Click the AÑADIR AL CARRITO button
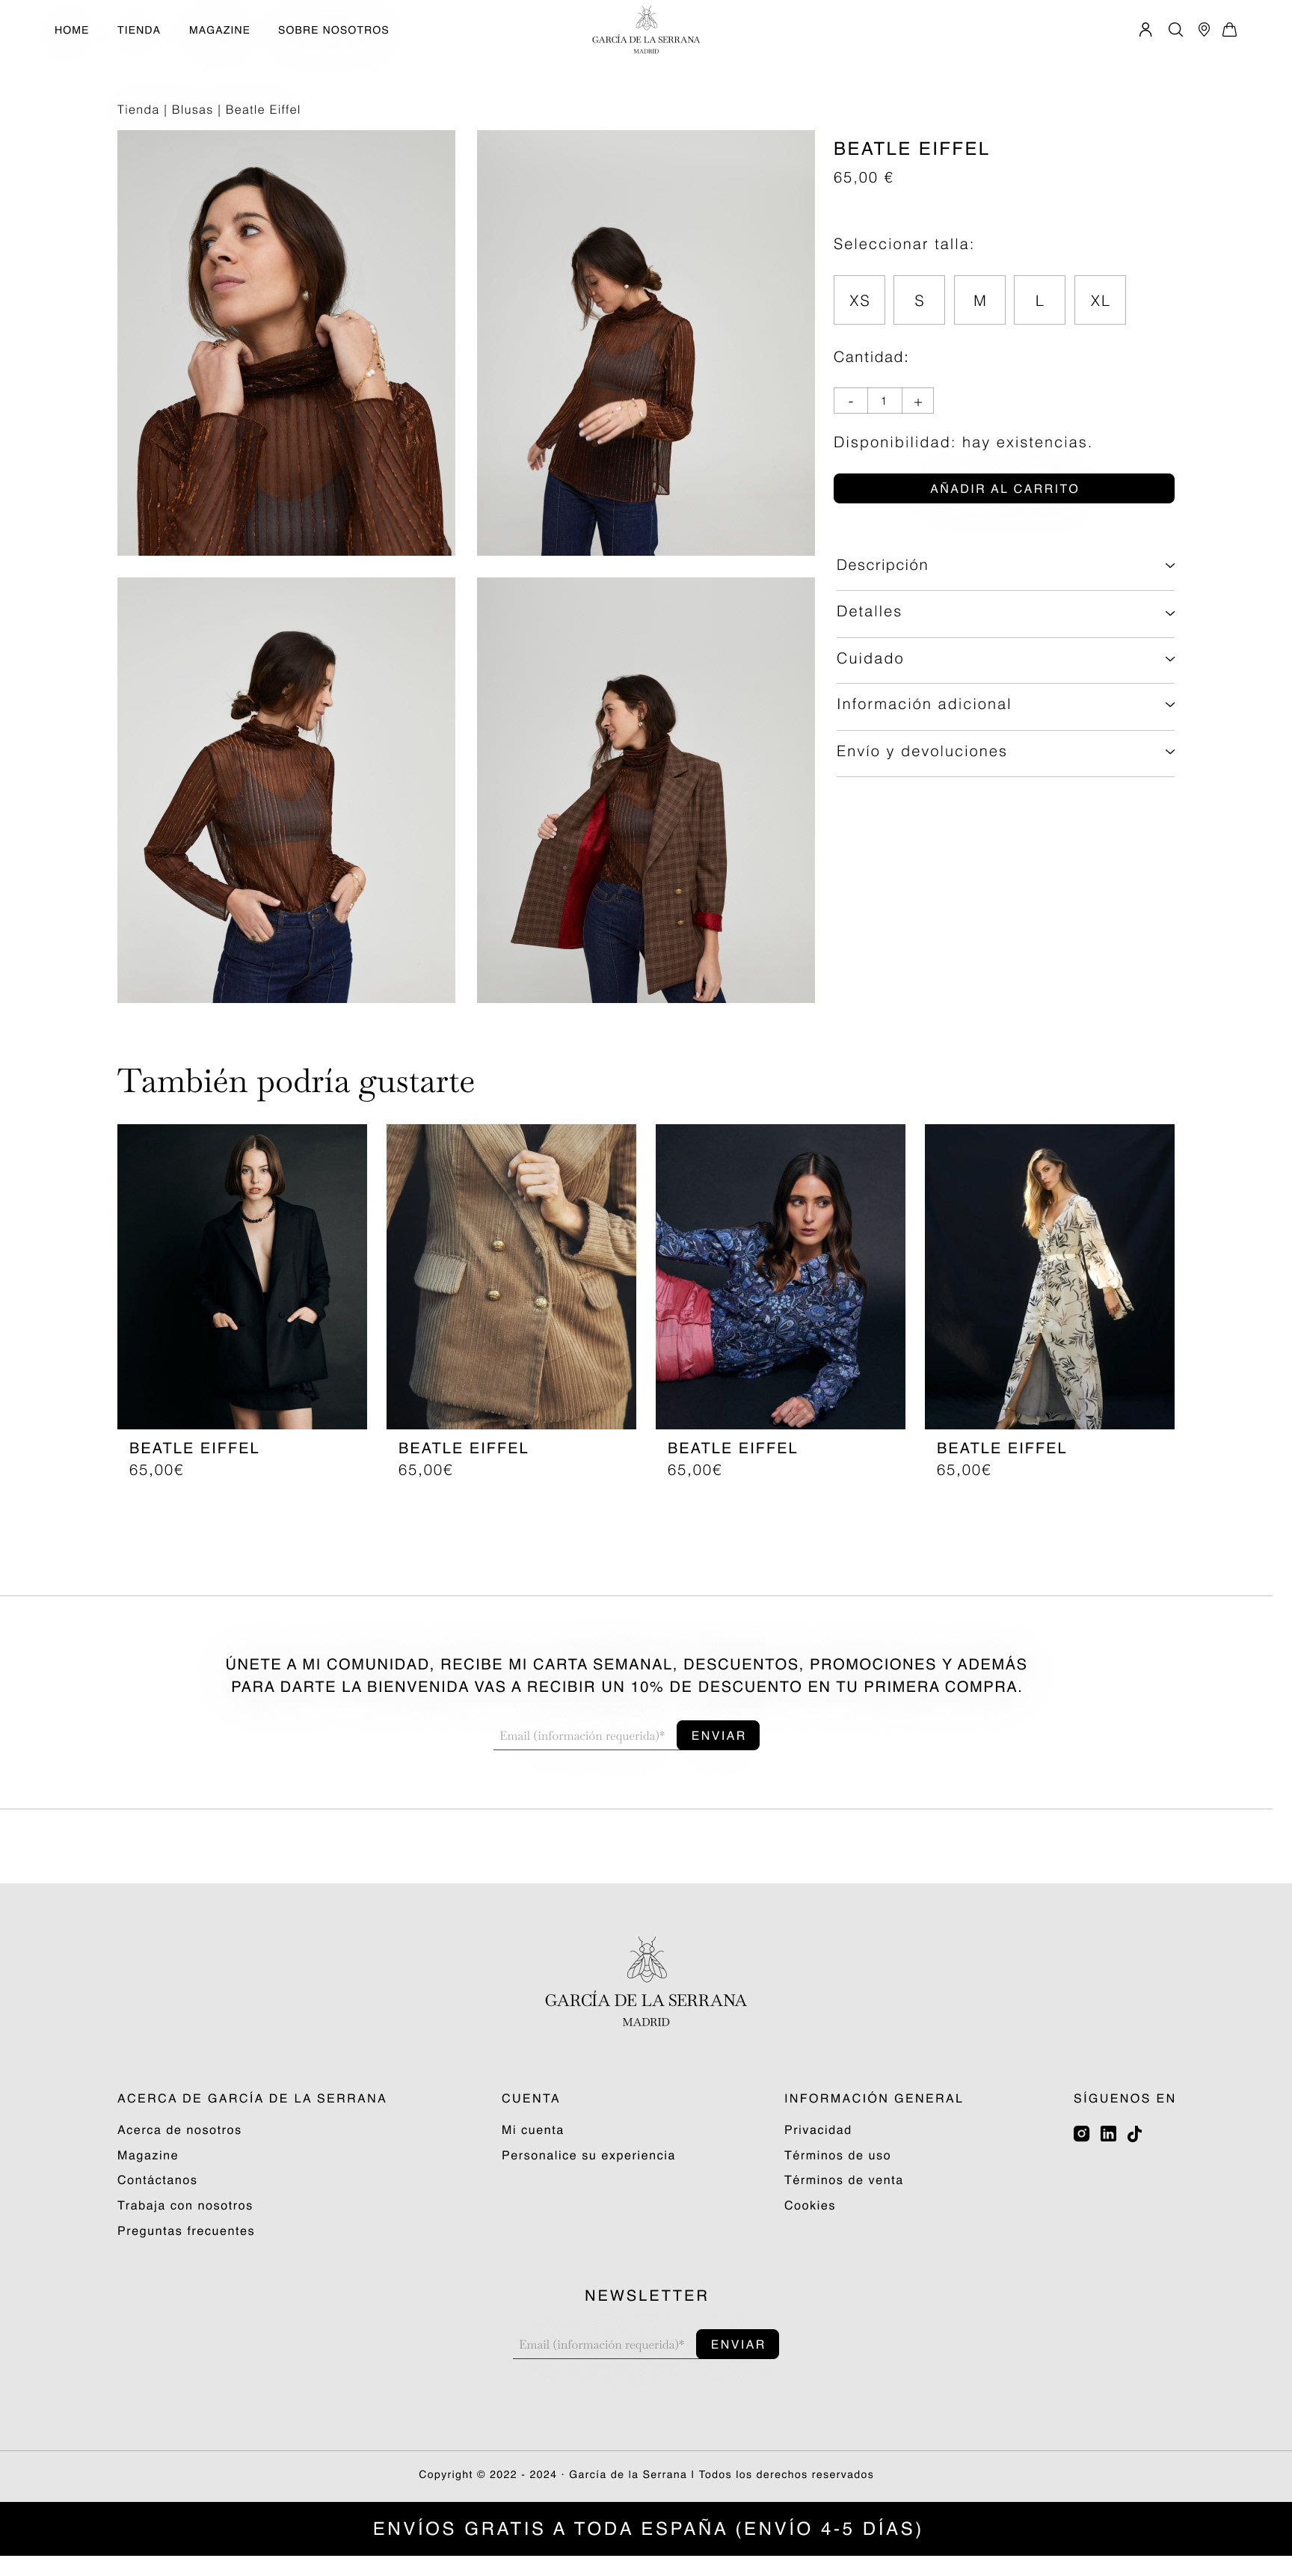 coord(1004,488)
